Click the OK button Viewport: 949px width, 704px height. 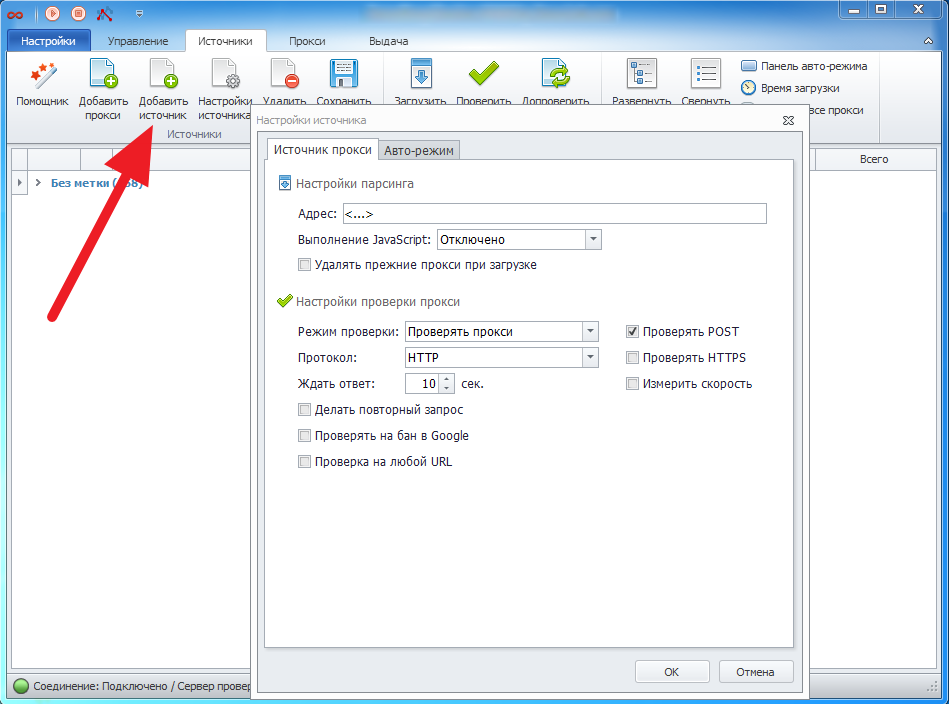tap(672, 672)
